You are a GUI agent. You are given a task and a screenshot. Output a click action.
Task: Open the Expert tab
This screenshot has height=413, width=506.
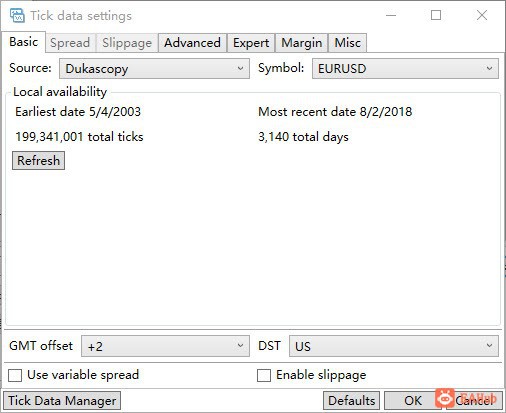251,43
